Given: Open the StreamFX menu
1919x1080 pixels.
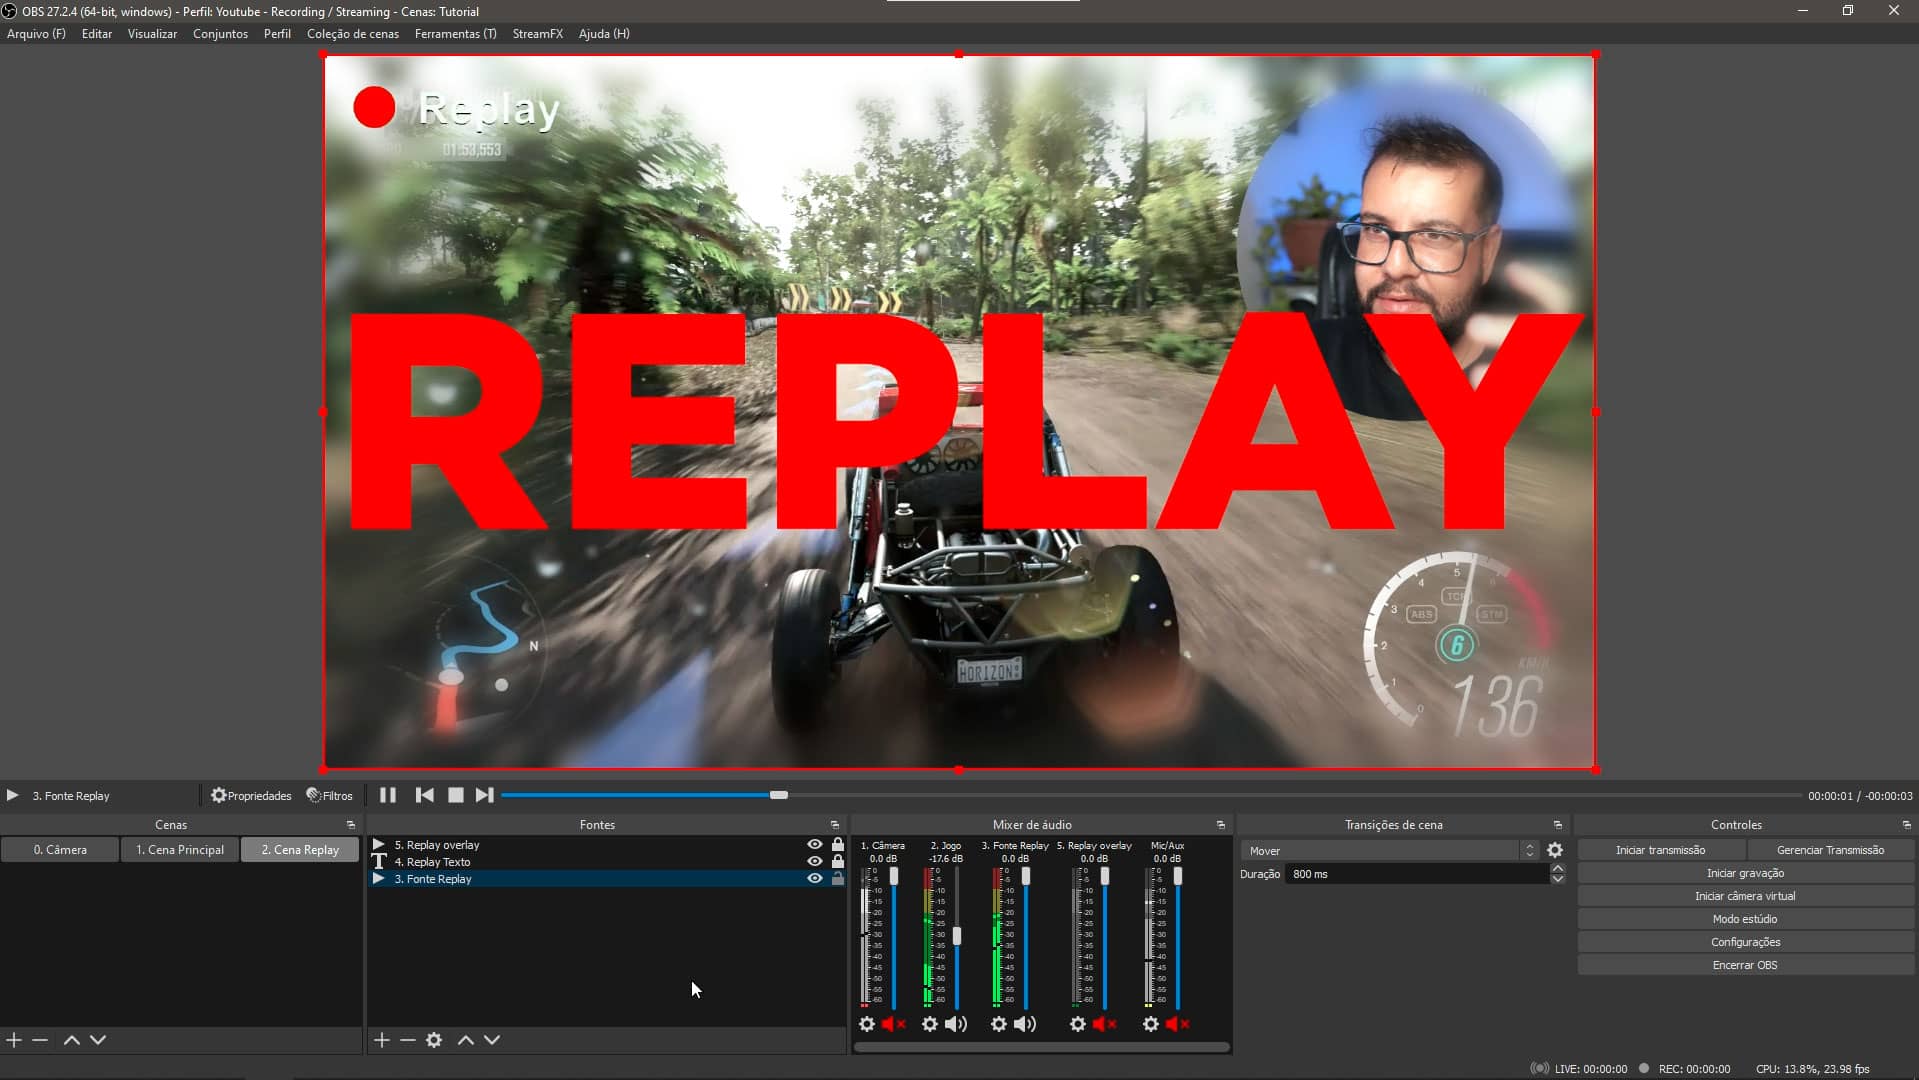Looking at the screenshot, I should click(537, 34).
